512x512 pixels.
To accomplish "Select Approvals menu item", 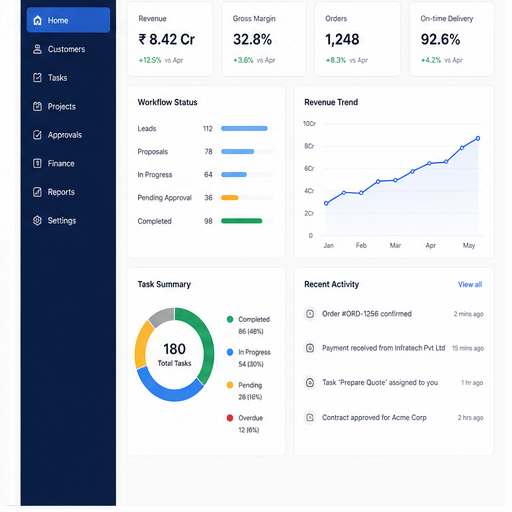I will click(68, 135).
